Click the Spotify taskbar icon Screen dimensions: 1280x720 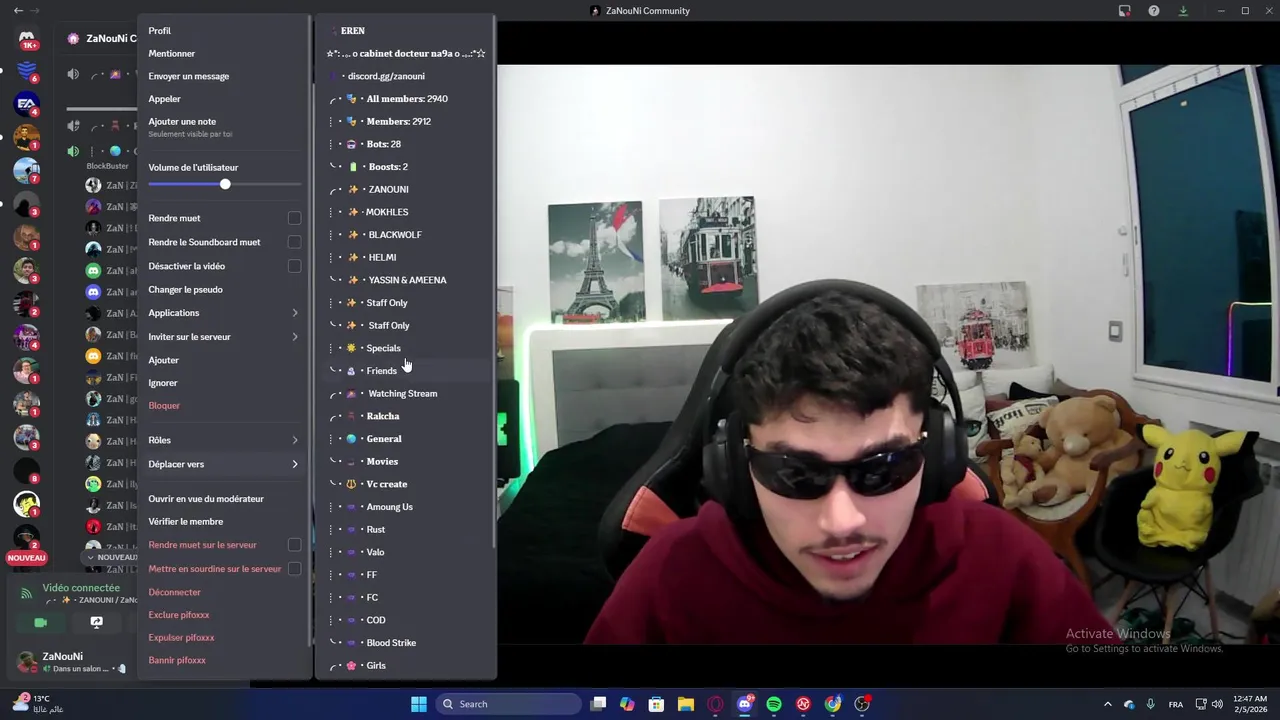(x=774, y=704)
